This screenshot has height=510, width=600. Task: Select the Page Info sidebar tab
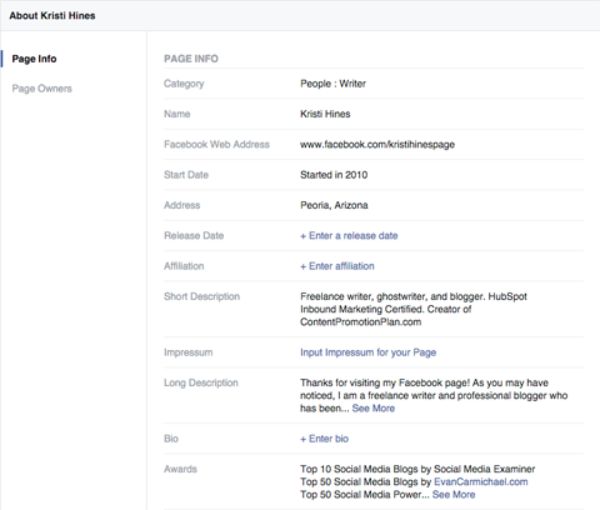[34, 59]
